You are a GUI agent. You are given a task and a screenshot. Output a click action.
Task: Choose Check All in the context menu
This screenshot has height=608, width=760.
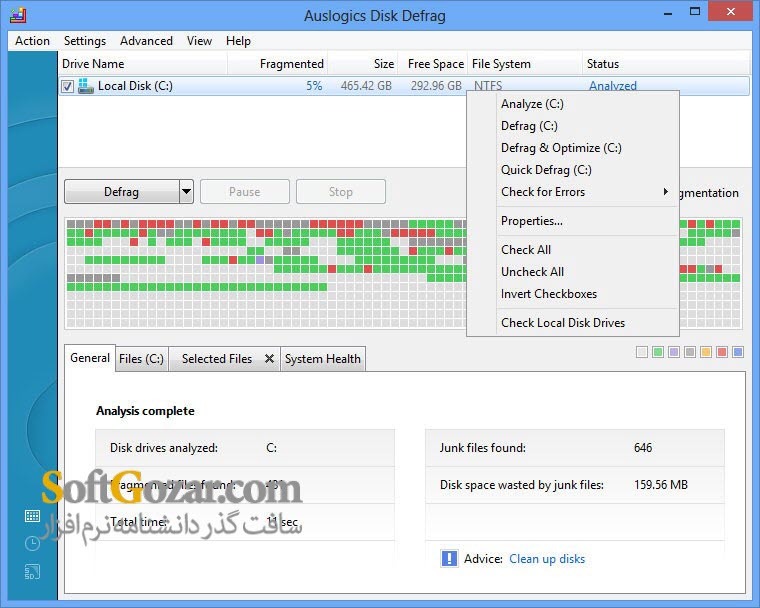tap(526, 250)
